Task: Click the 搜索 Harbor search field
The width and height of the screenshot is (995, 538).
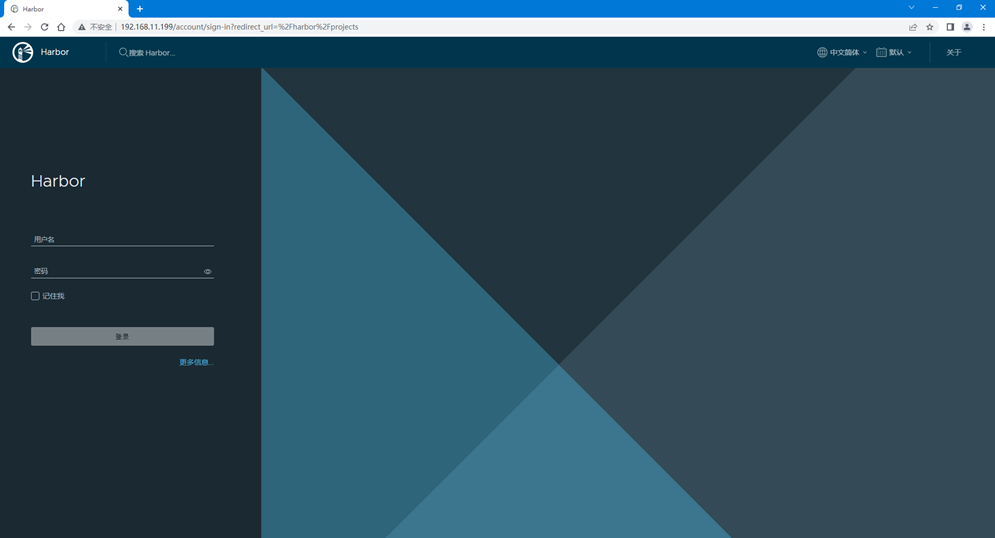Action: tap(152, 53)
